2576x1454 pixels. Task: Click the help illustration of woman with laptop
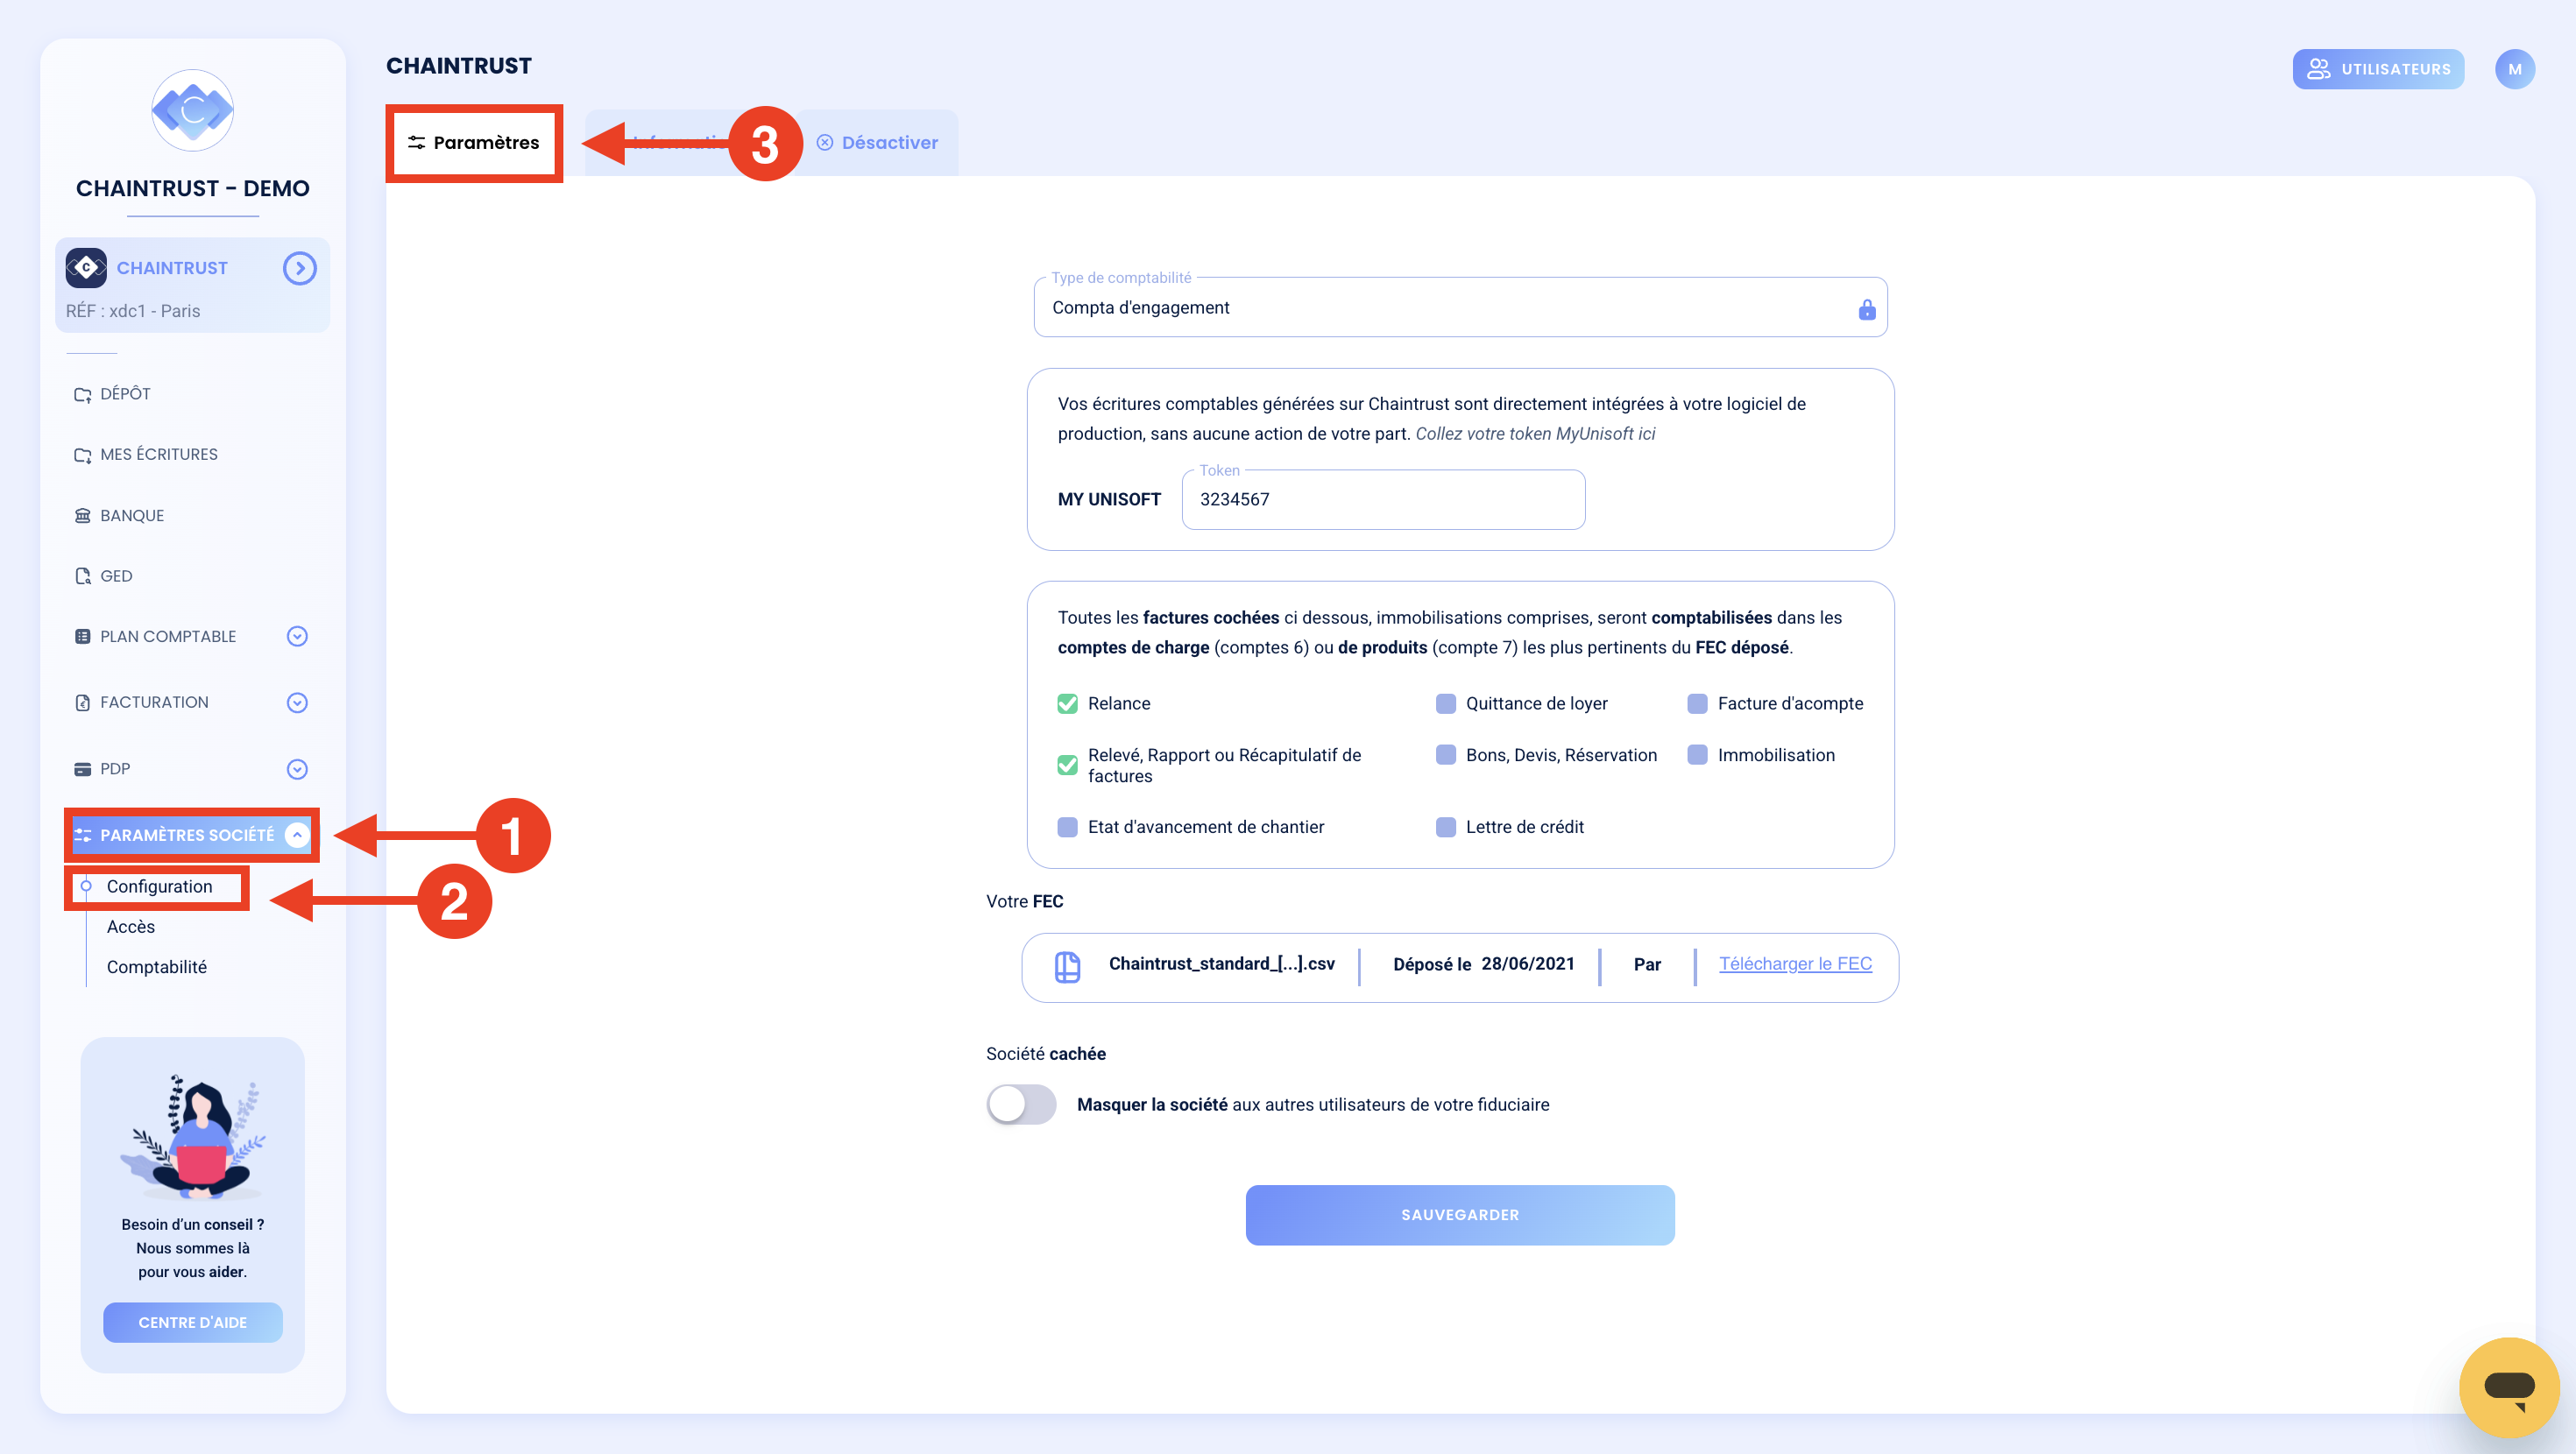click(x=193, y=1137)
